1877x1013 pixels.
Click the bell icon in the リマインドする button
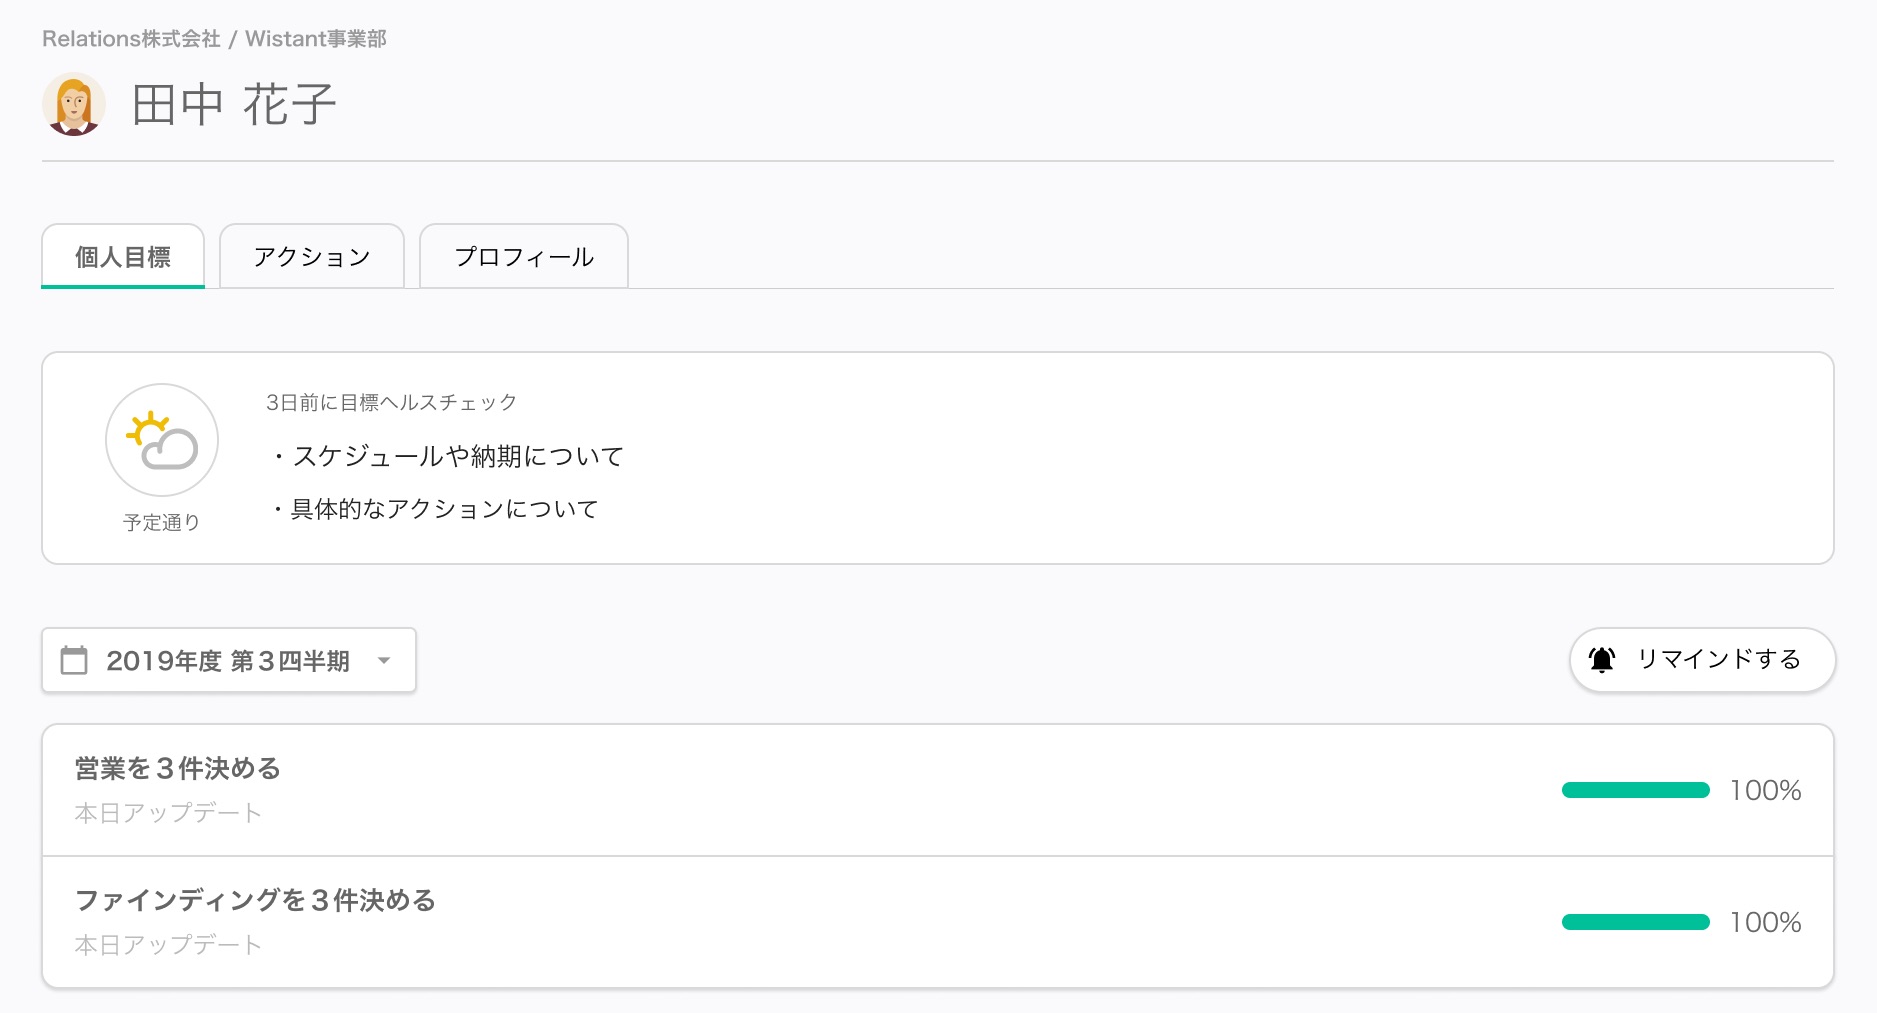(x=1602, y=660)
